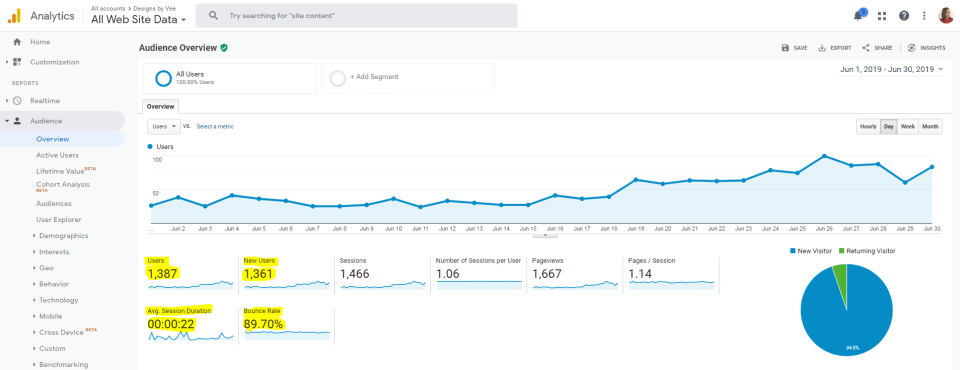This screenshot has width=960, height=370.
Task: Export the Audience Overview report
Action: [834, 48]
